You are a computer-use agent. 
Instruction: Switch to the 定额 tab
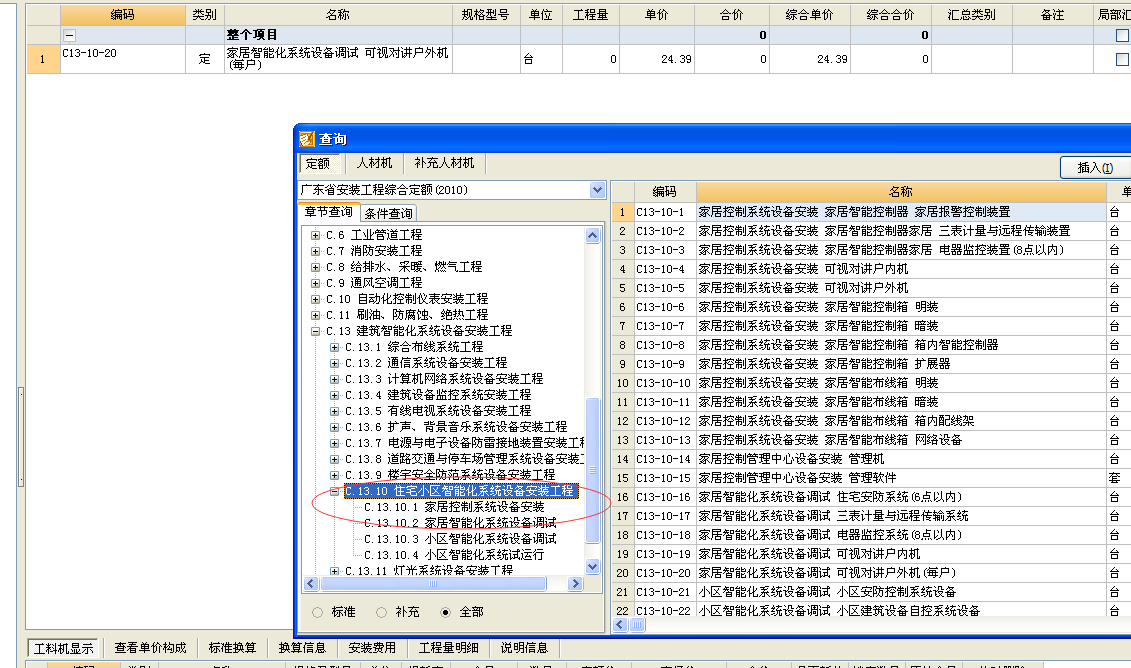(318, 164)
